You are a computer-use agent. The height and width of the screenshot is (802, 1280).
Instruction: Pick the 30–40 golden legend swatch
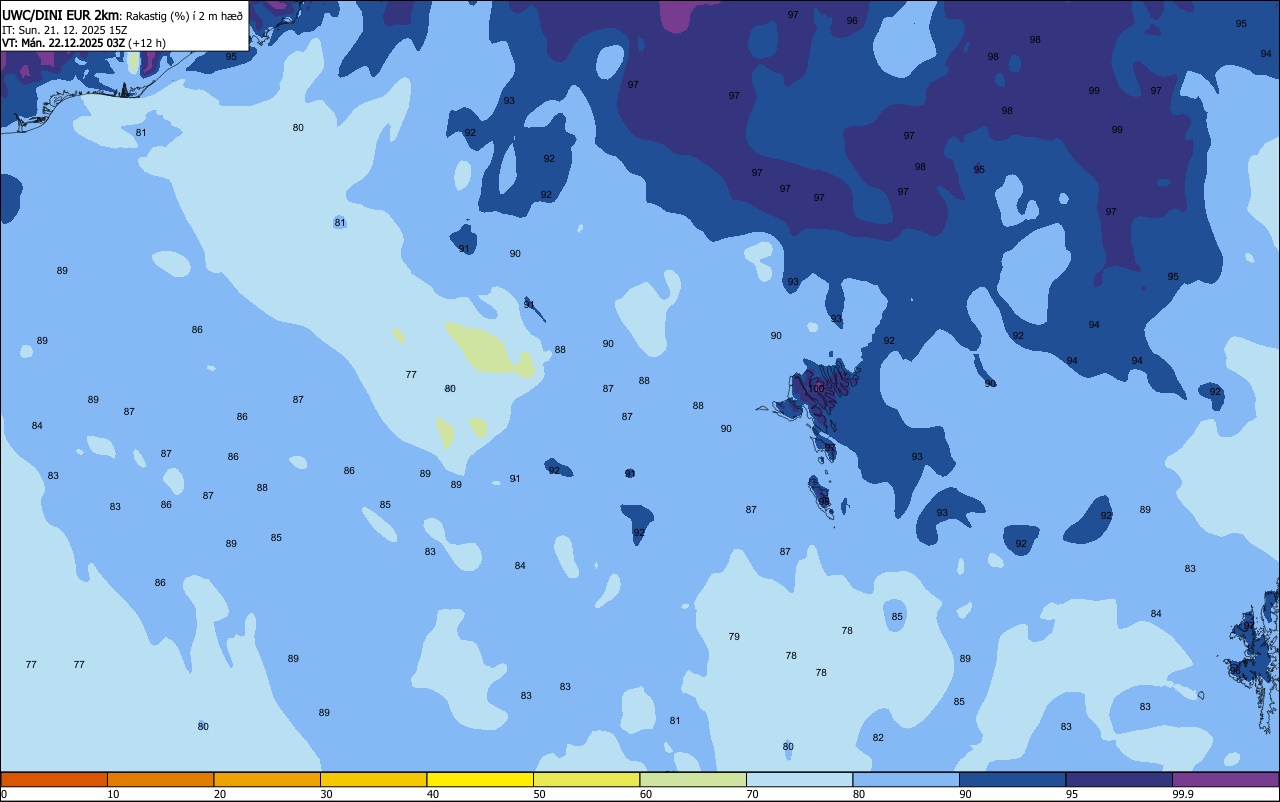pos(373,779)
